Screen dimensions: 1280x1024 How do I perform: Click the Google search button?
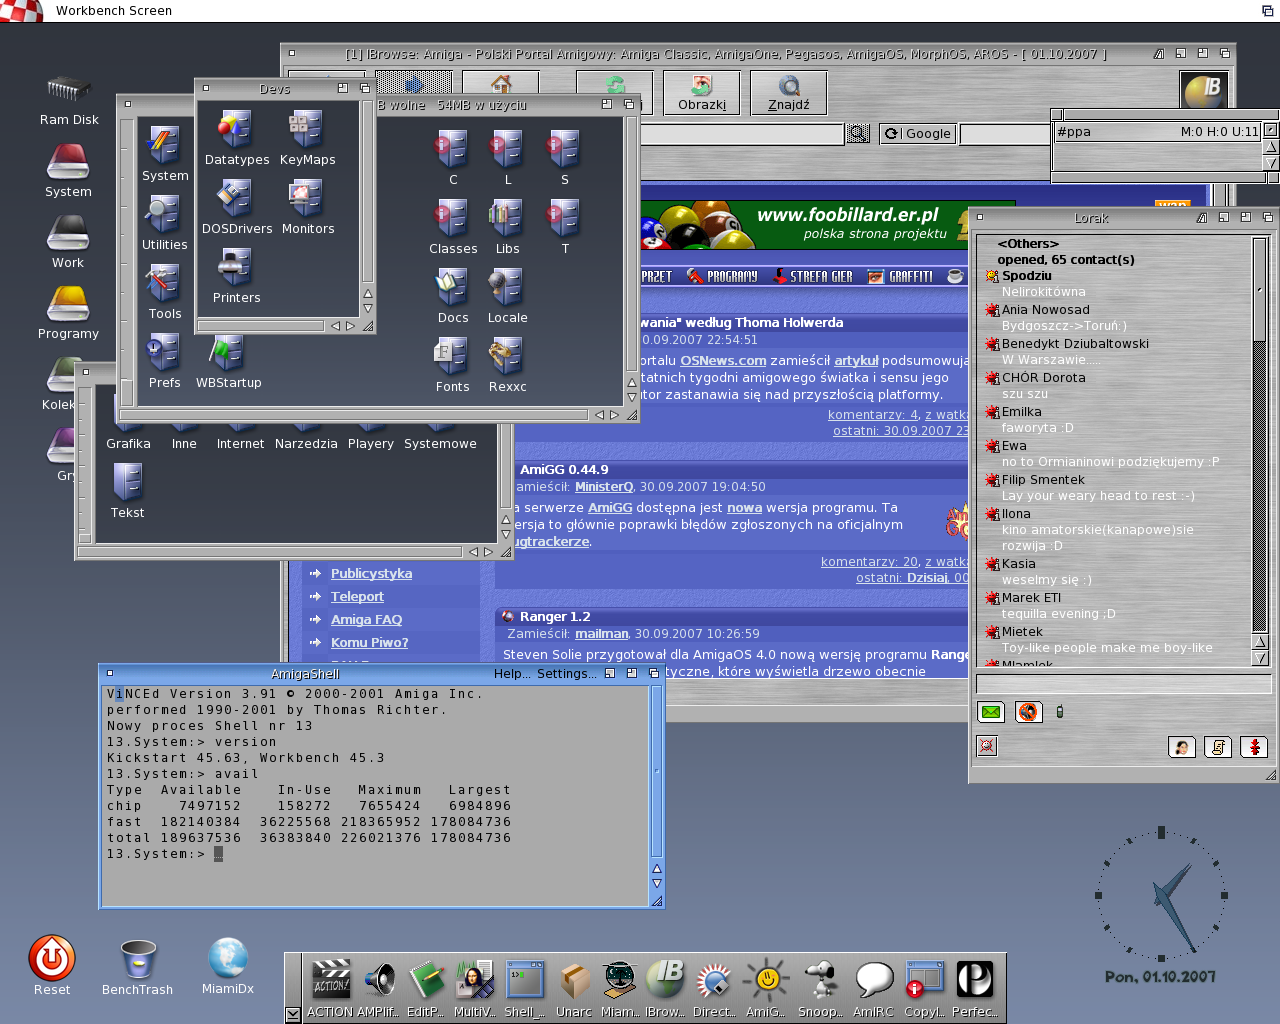[x=918, y=133]
